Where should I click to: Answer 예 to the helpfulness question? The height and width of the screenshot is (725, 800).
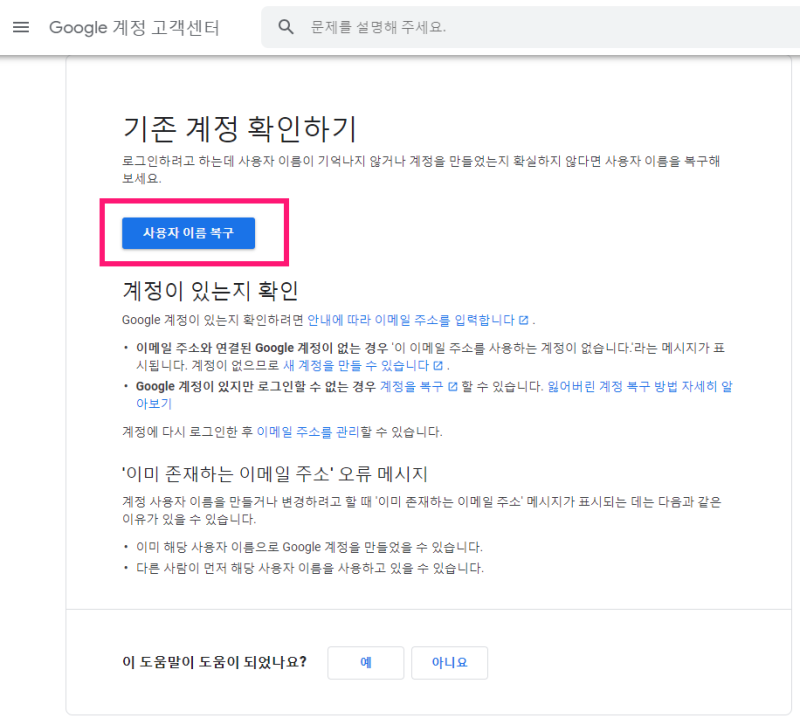click(x=366, y=663)
